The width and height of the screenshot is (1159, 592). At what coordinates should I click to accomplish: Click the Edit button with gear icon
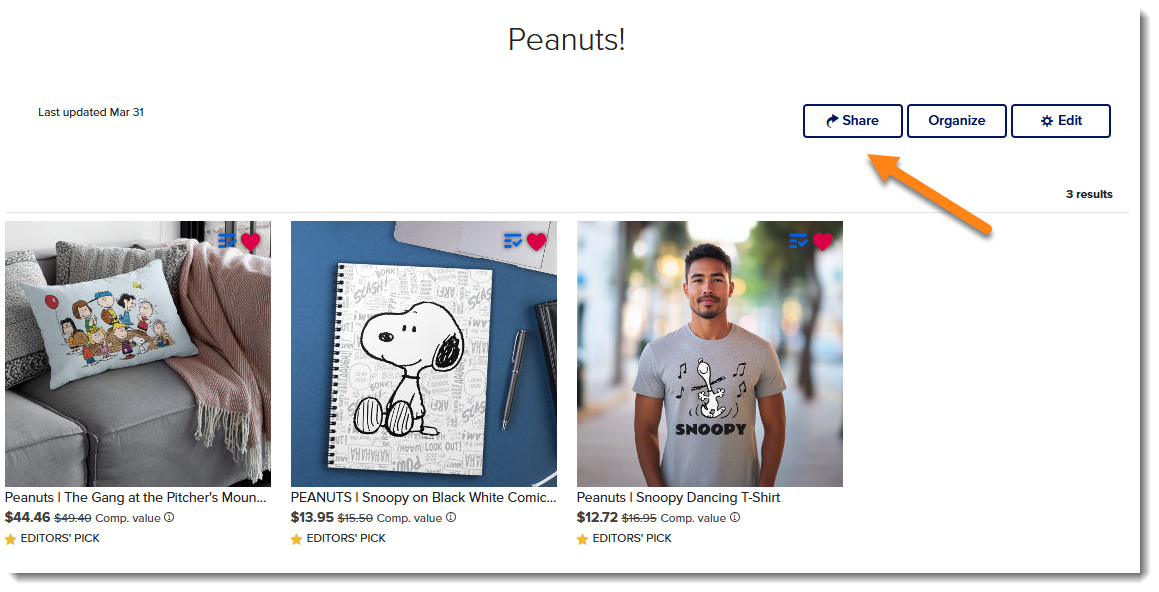(1061, 121)
